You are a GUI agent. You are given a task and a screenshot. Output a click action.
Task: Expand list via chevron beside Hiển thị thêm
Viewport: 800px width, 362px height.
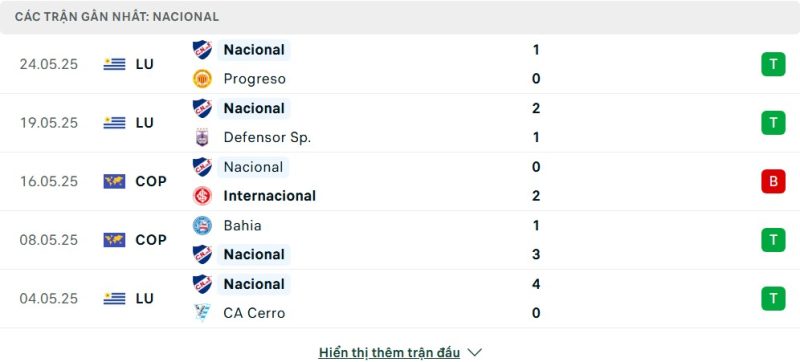[x=474, y=352]
